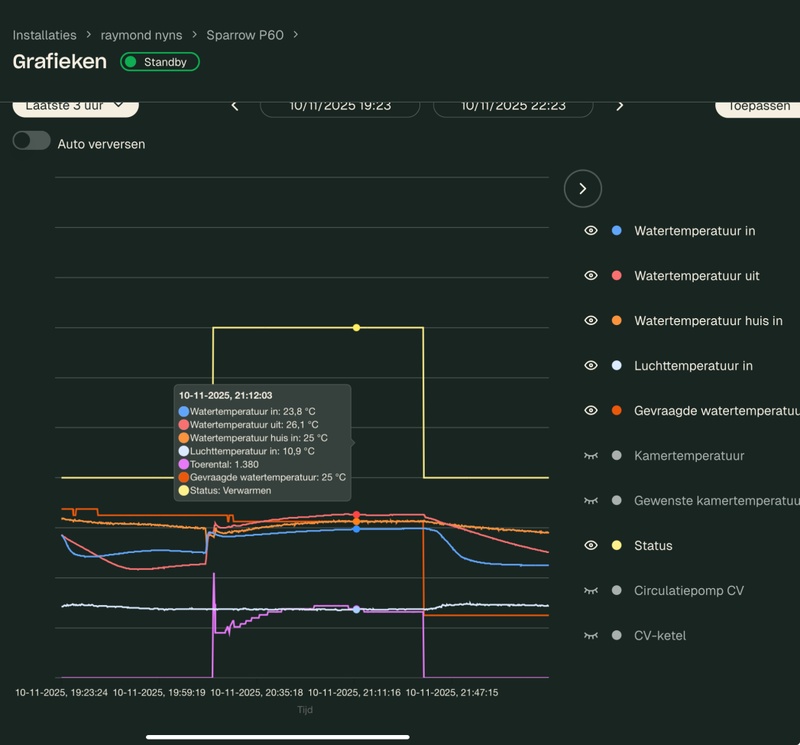Viewport: 800px width, 745px height.
Task: Enable the Auto verversen switch
Action: pos(32,141)
